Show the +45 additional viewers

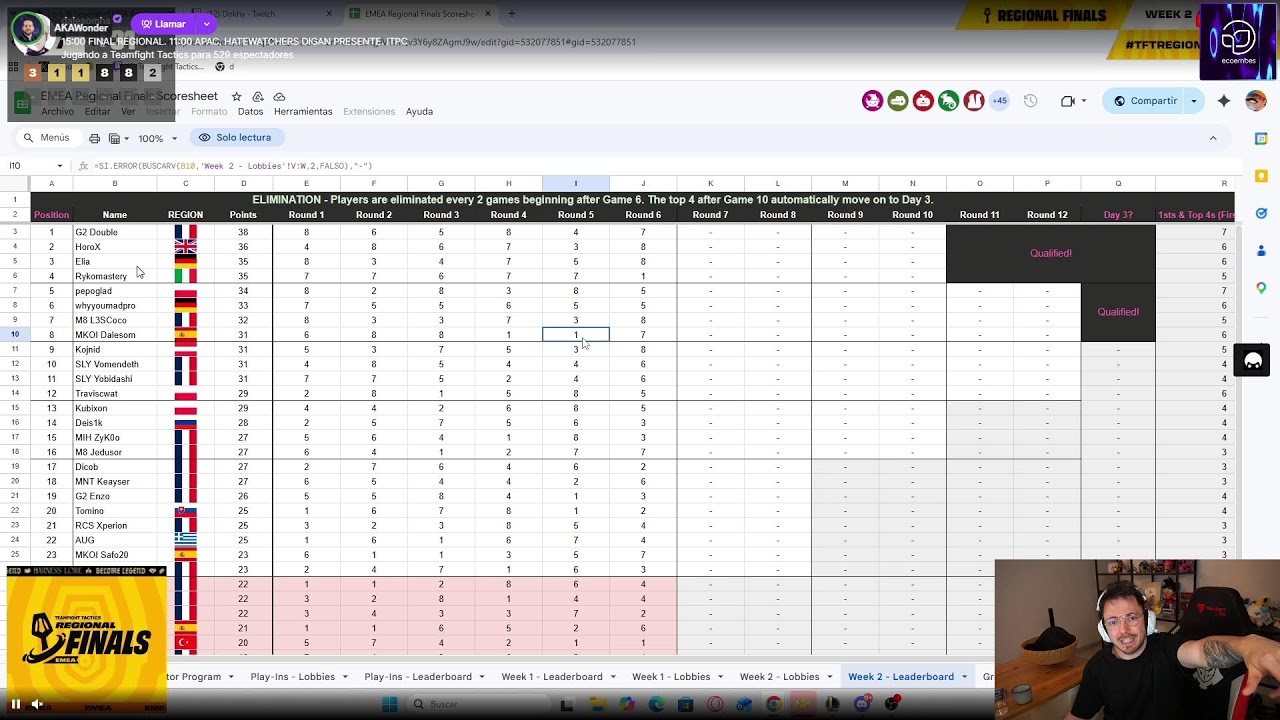click(999, 101)
